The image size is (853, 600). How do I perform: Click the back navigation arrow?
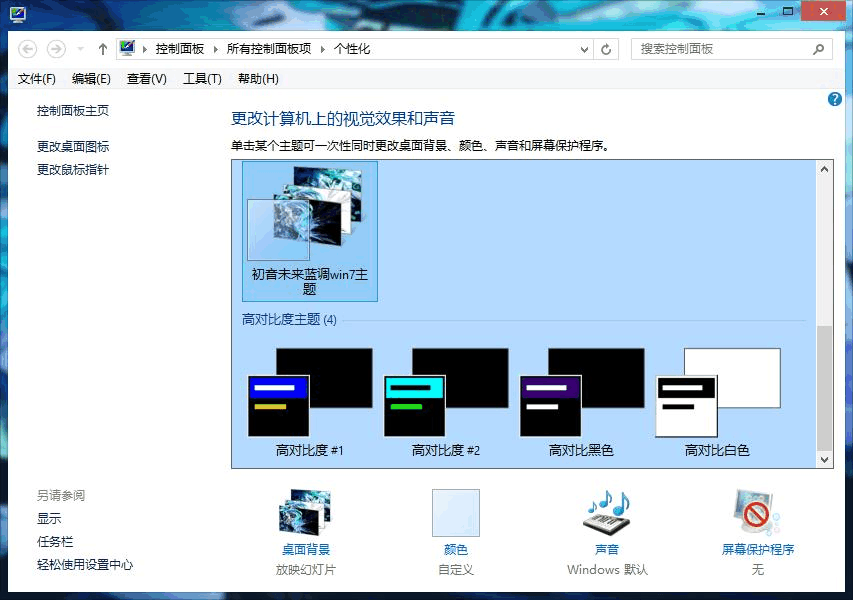click(x=28, y=48)
